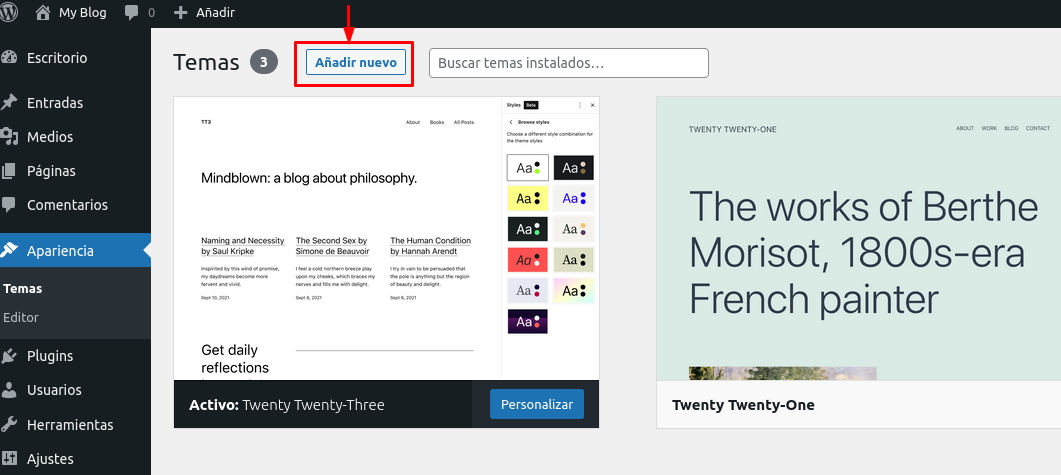Click the Usuarios person icon

click(x=9, y=390)
